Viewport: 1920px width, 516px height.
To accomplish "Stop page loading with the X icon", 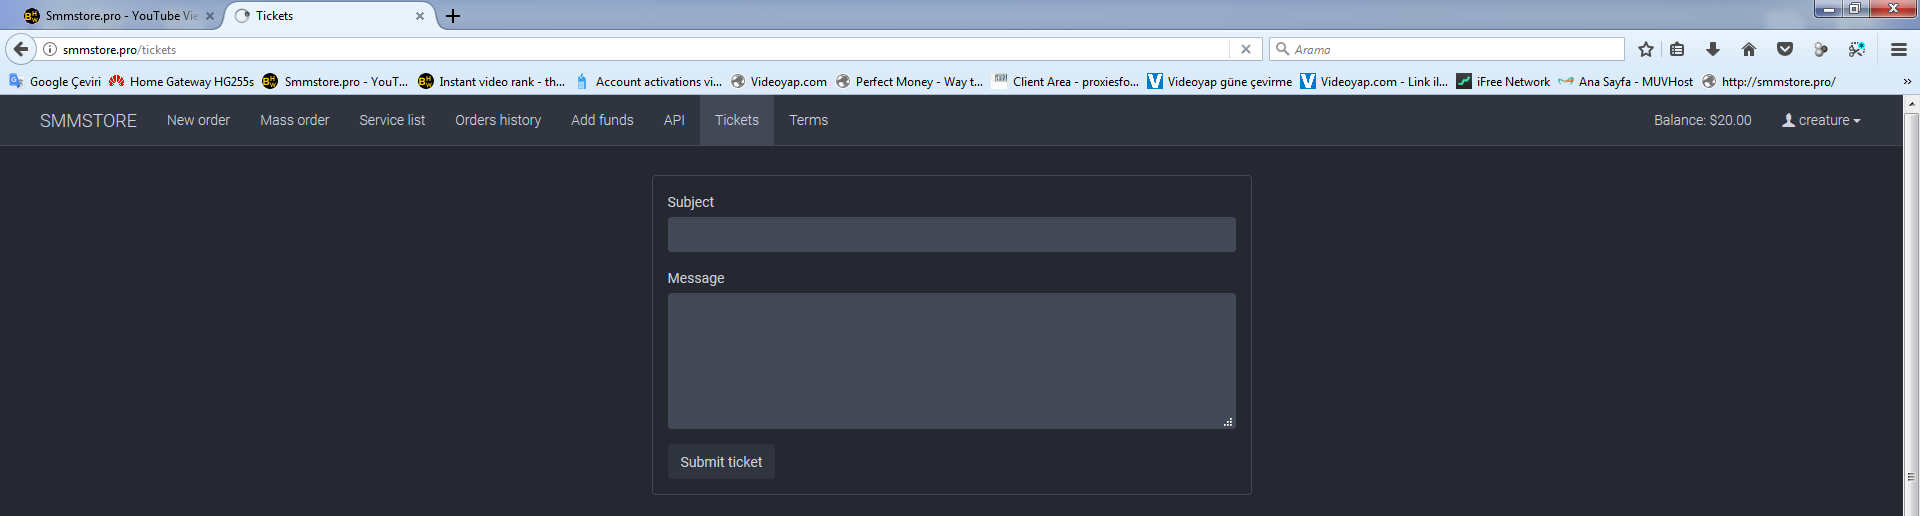I will click(x=1246, y=49).
